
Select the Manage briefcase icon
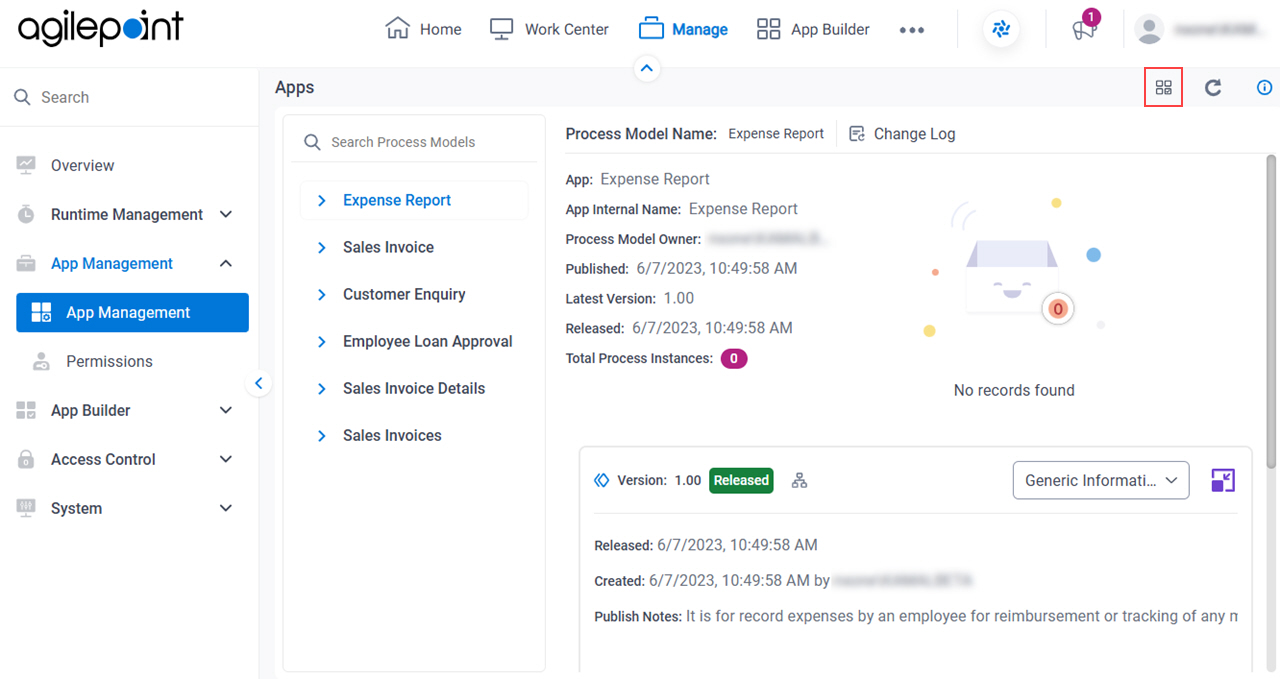[x=651, y=29]
